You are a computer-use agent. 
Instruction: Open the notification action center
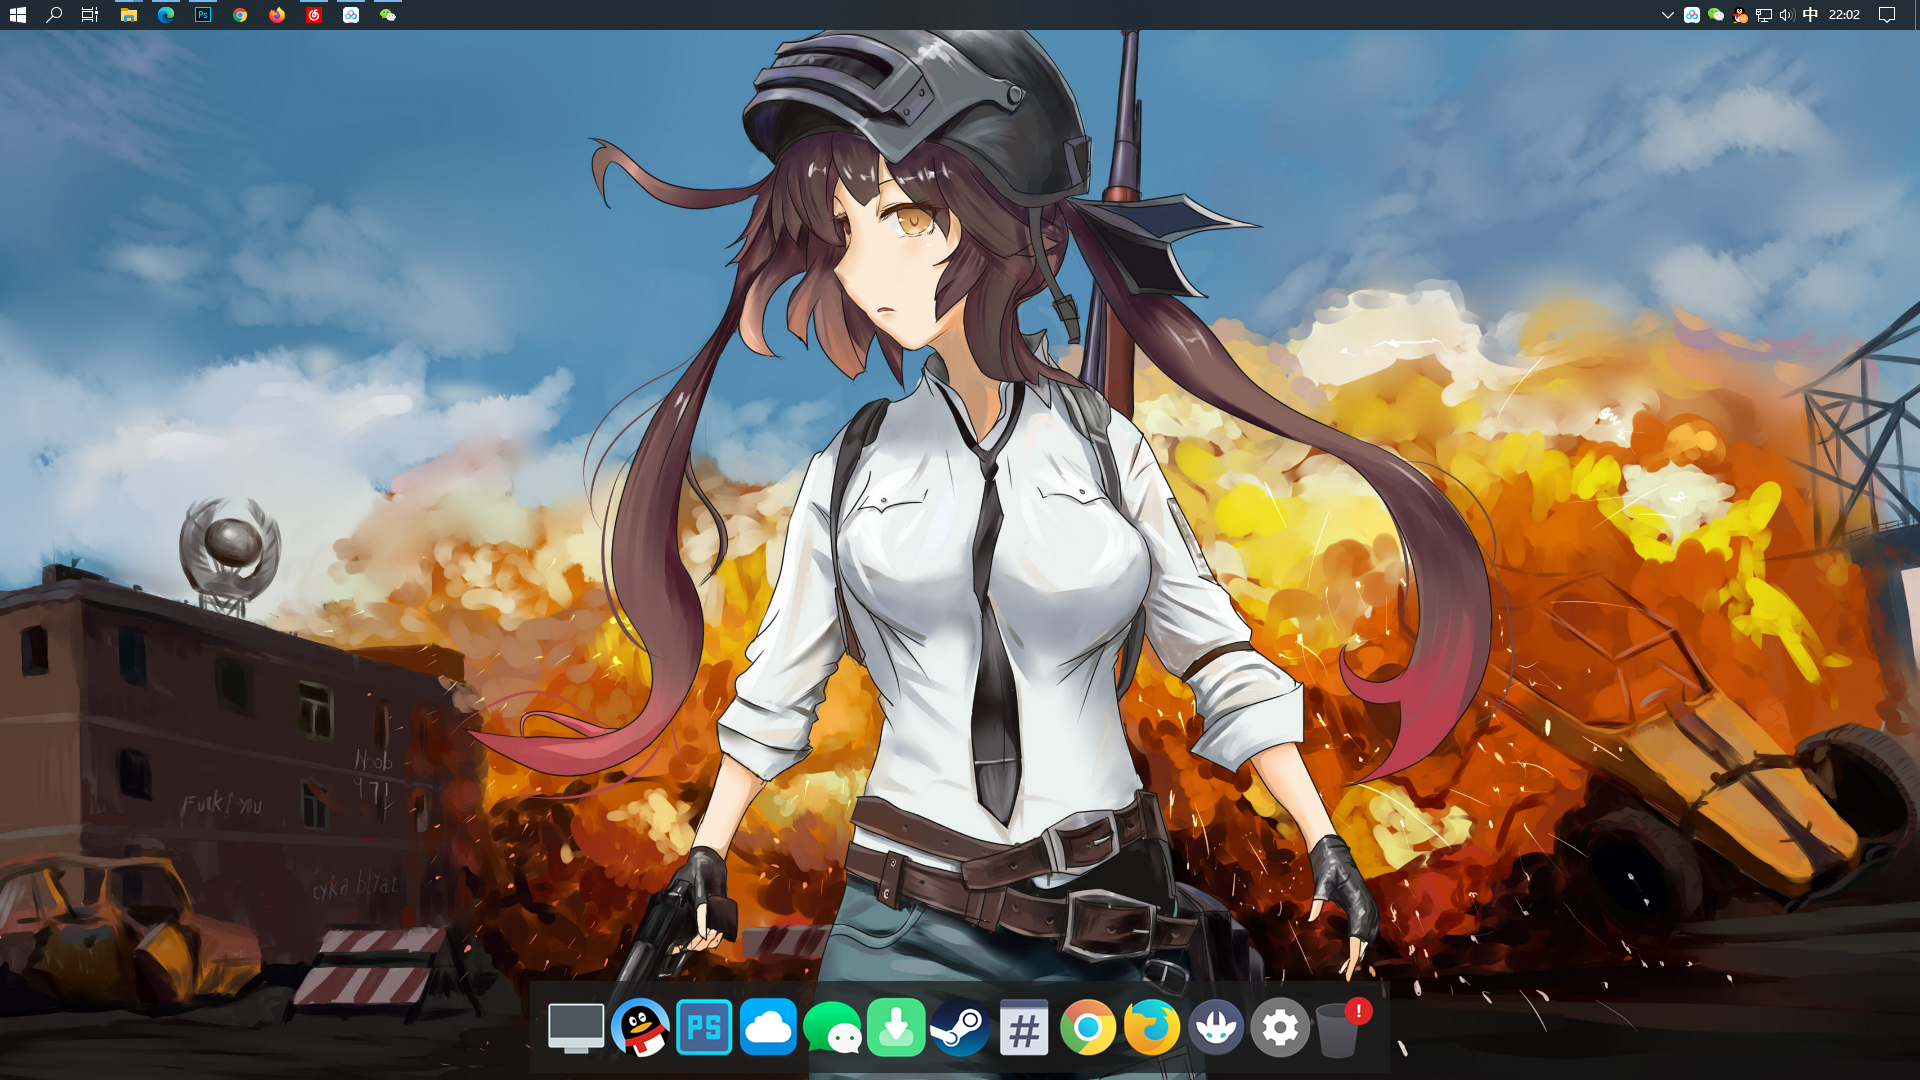(x=1886, y=15)
